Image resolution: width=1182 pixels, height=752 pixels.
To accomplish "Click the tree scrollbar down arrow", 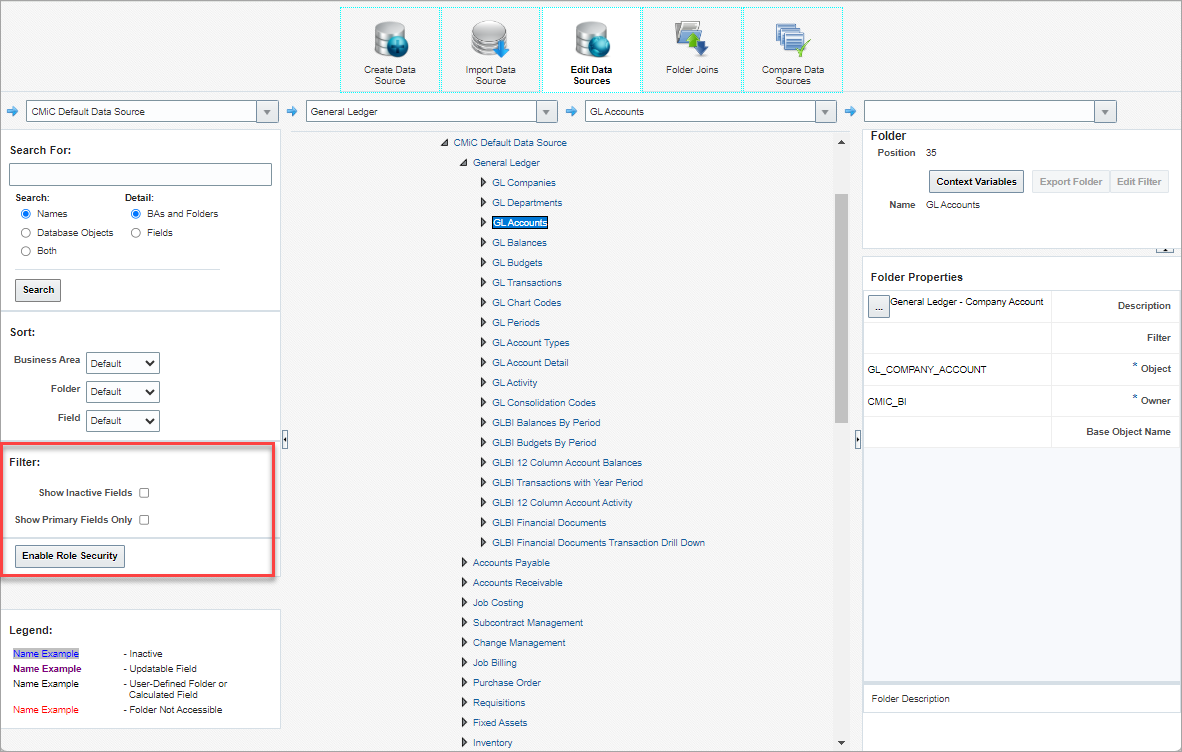I will click(x=841, y=743).
